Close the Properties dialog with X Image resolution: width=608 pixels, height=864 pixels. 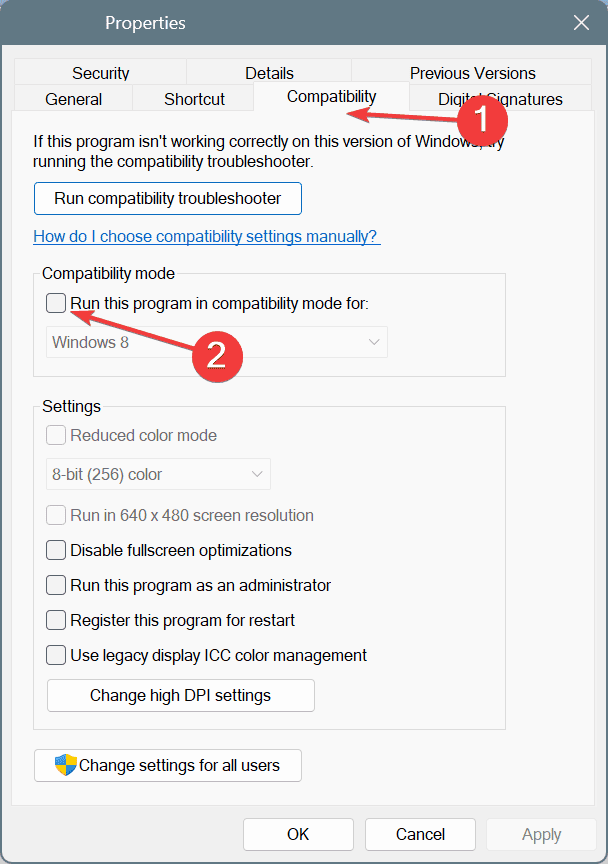[x=581, y=22]
